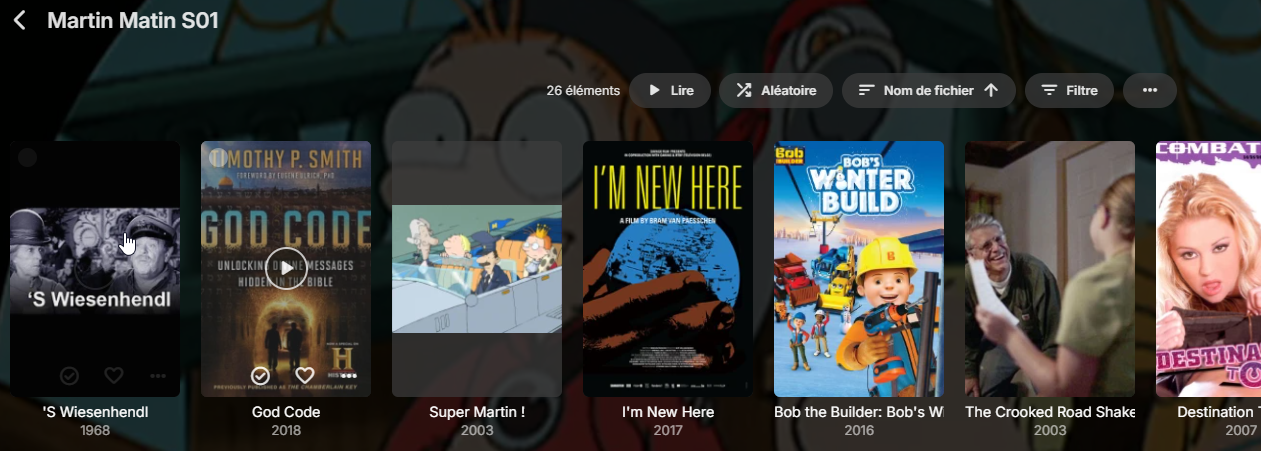Add God Code to favorites with the heart

[x=305, y=375]
